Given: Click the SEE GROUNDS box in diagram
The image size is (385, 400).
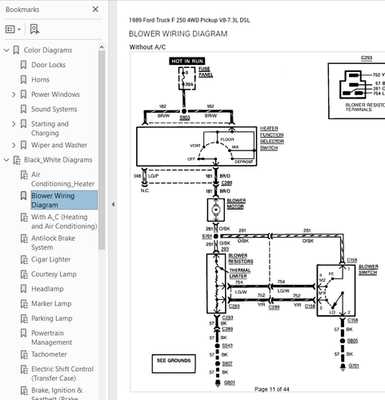Looking at the screenshot, I should coord(174,364).
